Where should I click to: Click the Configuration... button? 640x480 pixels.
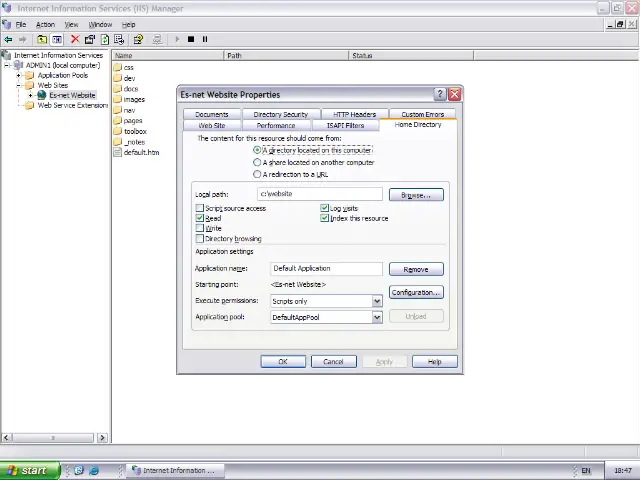point(415,292)
